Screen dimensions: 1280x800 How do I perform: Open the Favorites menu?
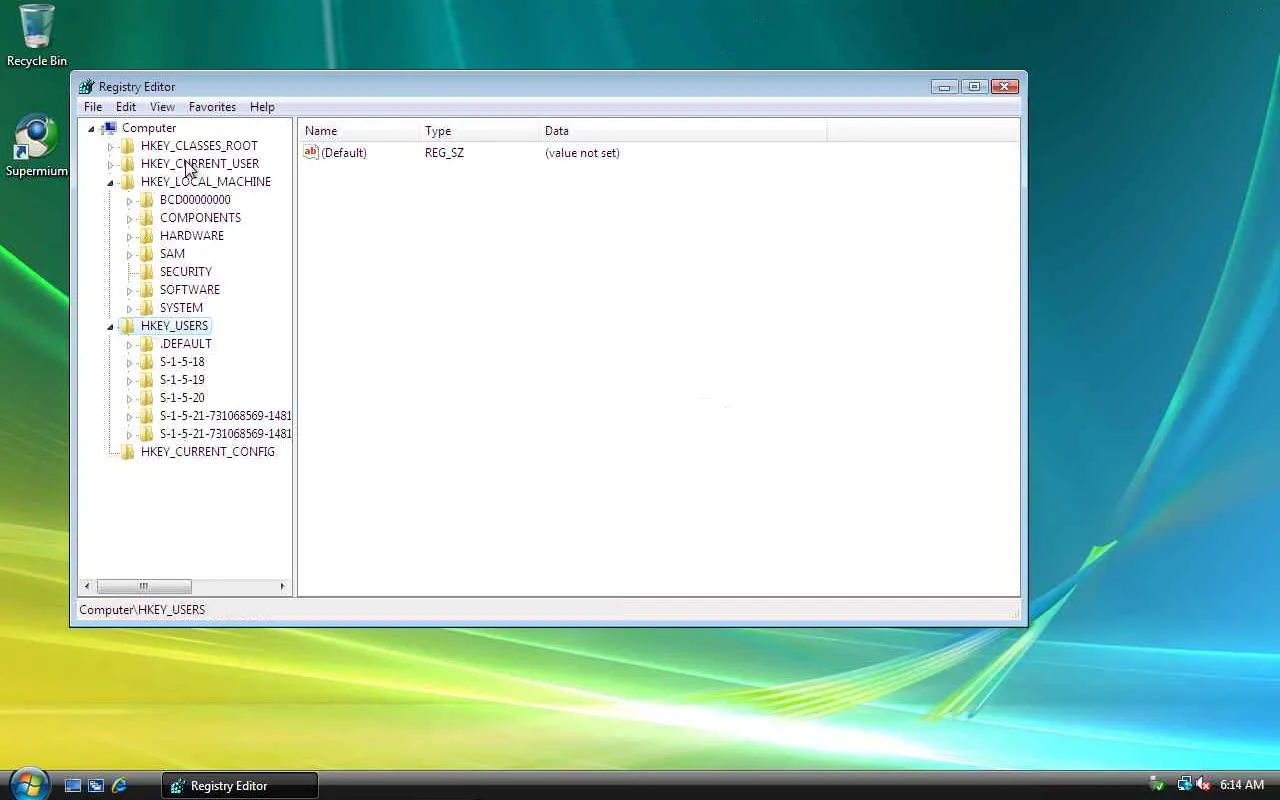(213, 107)
